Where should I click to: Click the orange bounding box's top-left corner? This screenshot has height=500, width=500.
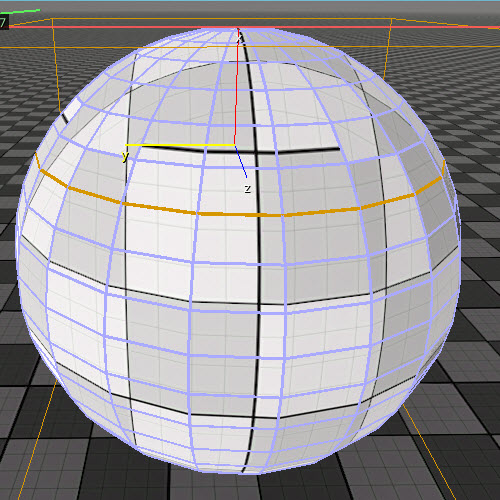(x=52, y=19)
